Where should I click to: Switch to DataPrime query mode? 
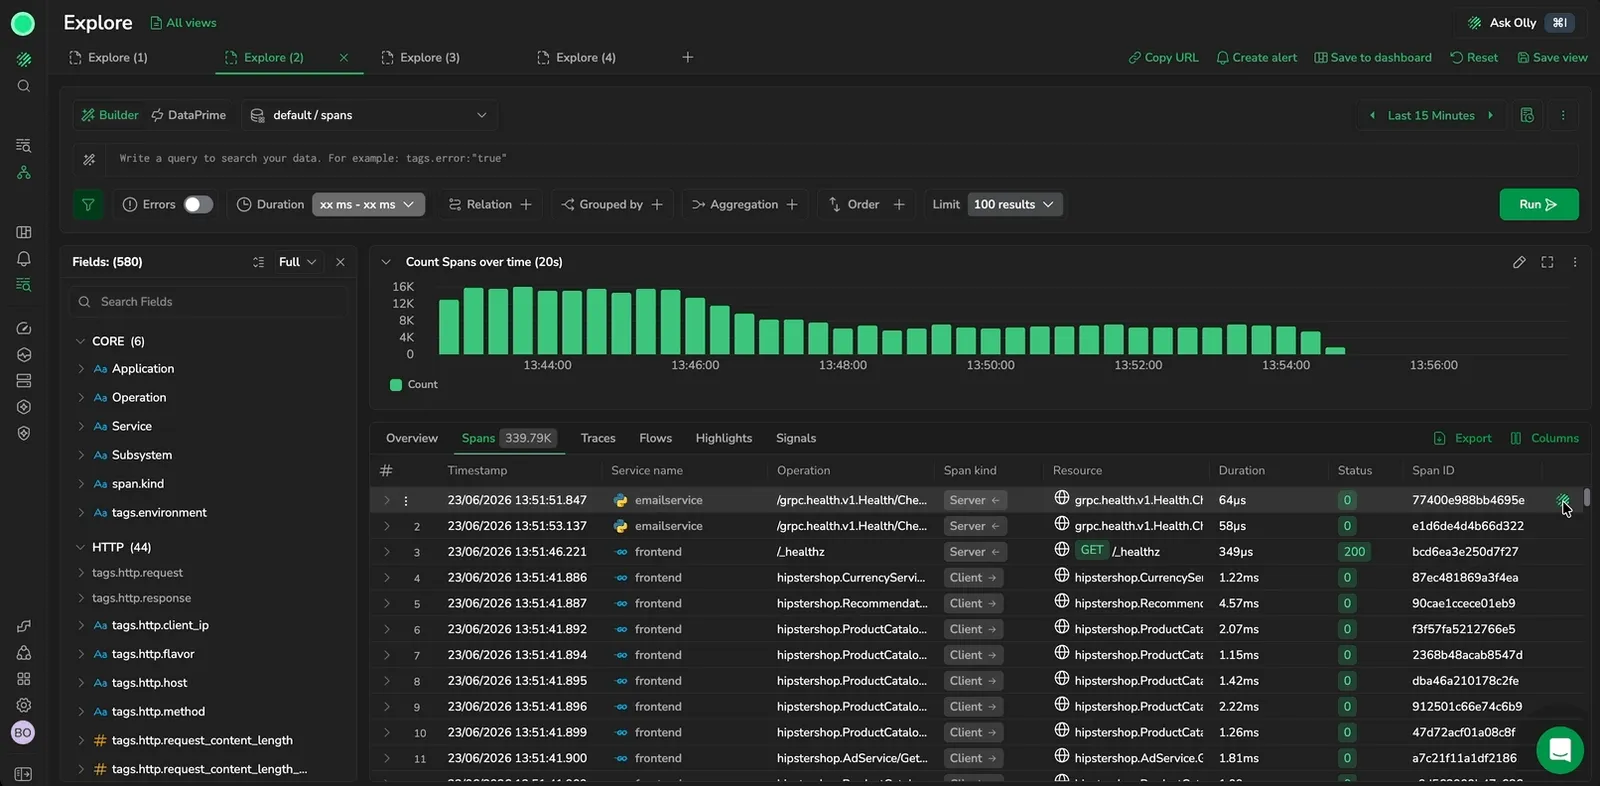click(x=189, y=115)
